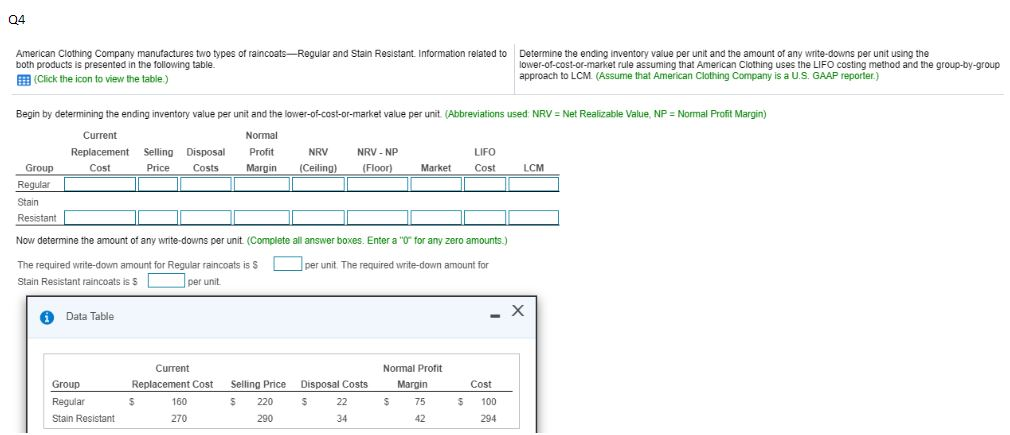Click green 'U.S. GAAP reporter' assumption note
This screenshot has height=435, width=1010.
[737, 76]
